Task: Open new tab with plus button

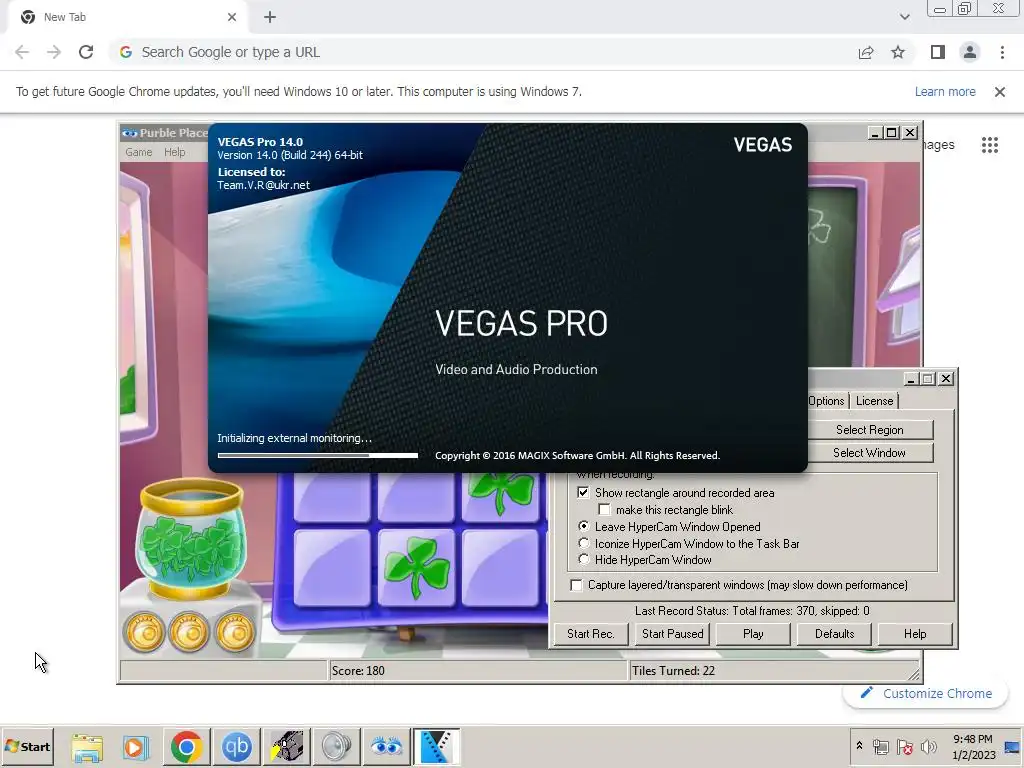Action: pyautogui.click(x=270, y=17)
